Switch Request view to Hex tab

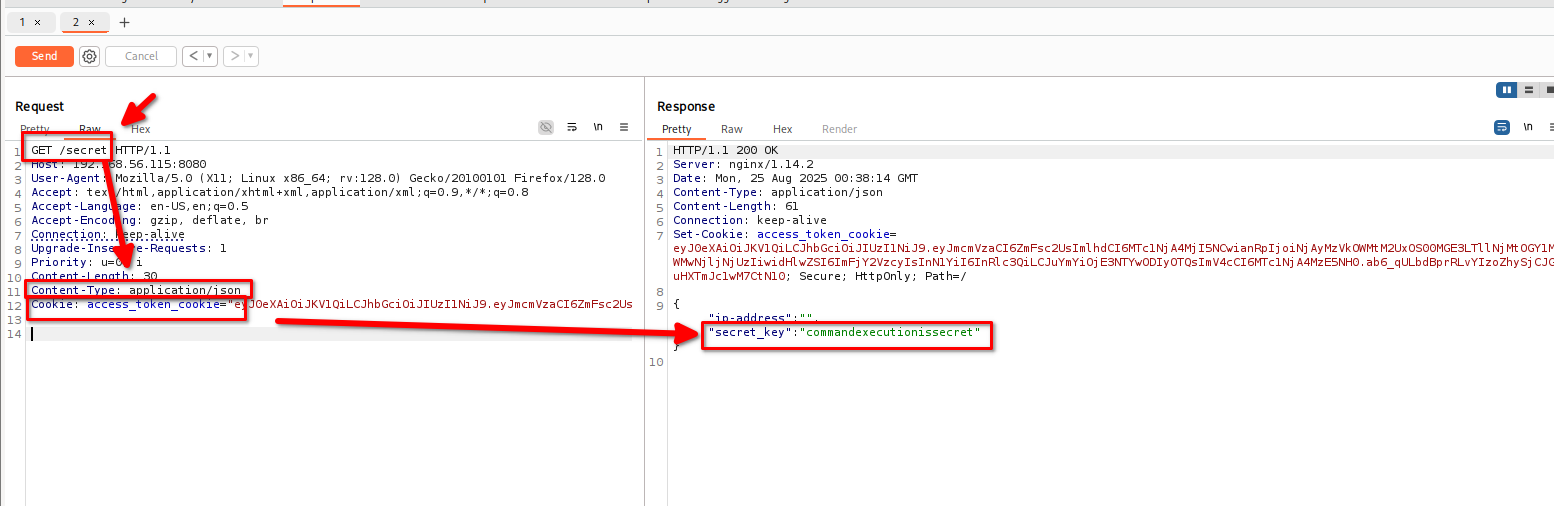point(141,129)
